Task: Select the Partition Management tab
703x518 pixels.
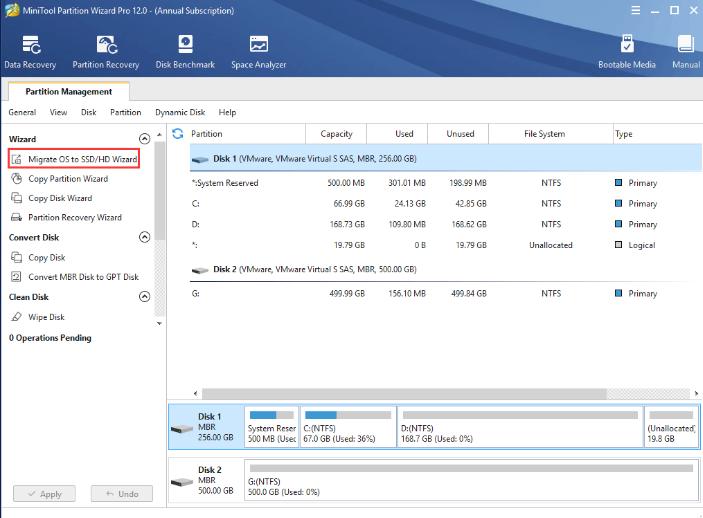Action: click(x=69, y=92)
